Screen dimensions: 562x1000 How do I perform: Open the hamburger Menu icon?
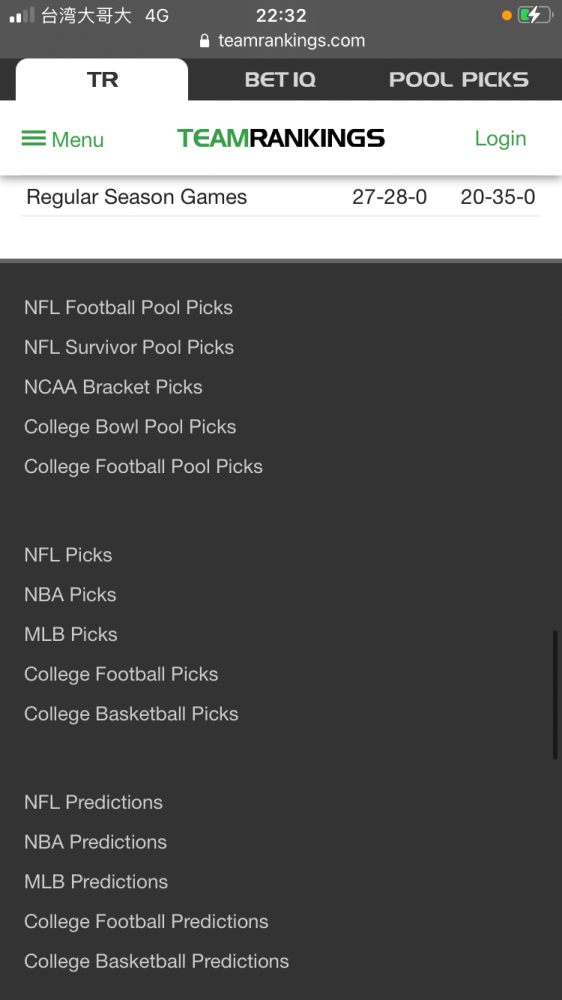[34, 138]
